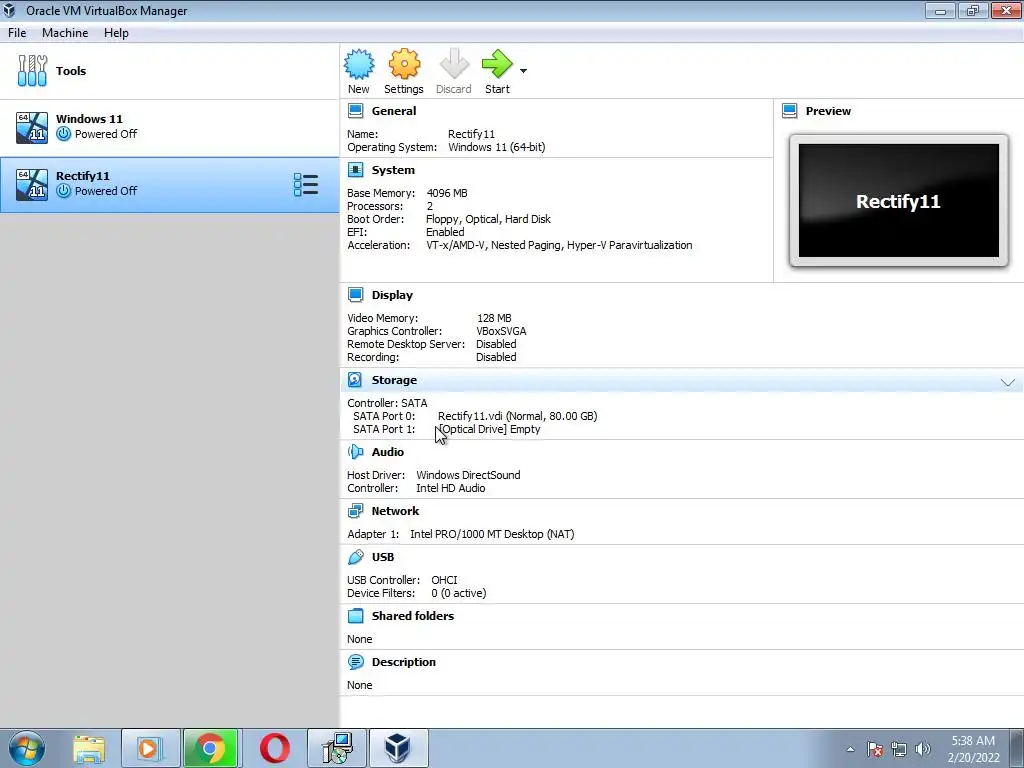Screen dimensions: 1024x768
Task: Click the Display section screen icon
Action: (x=355, y=295)
